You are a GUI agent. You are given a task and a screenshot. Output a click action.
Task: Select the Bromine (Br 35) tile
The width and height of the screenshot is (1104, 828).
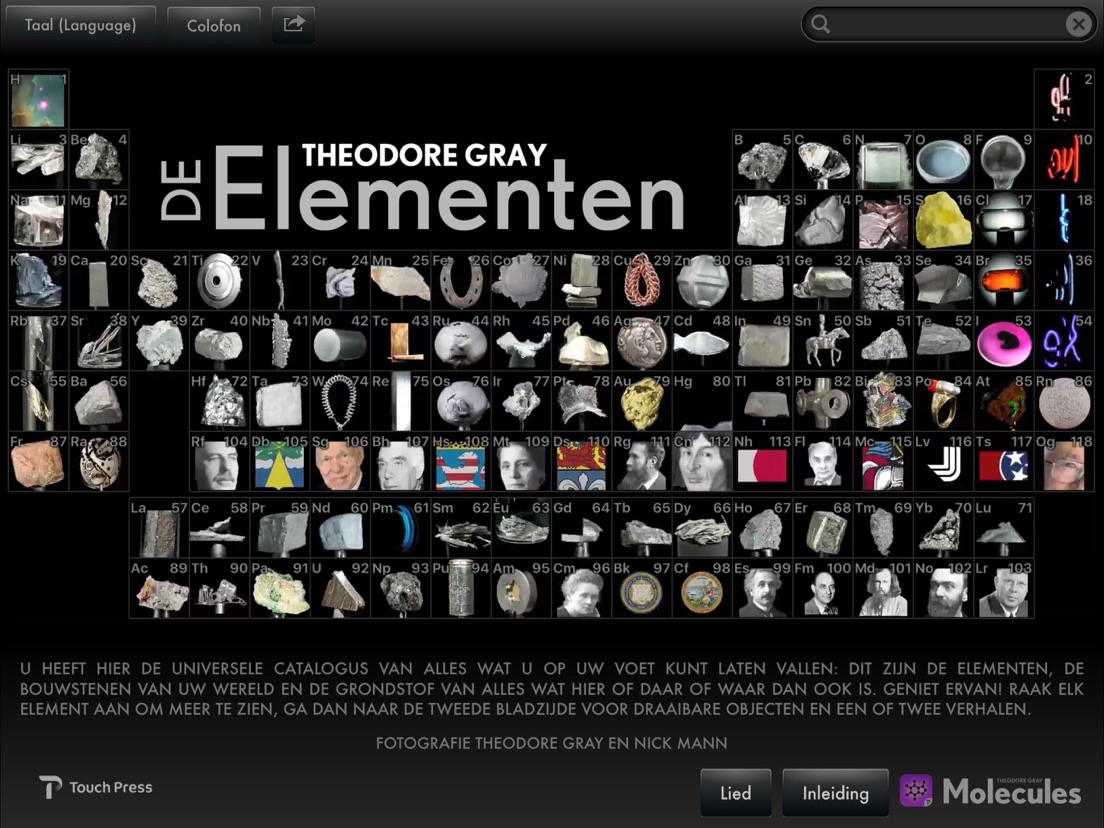pyautogui.click(x=1003, y=281)
